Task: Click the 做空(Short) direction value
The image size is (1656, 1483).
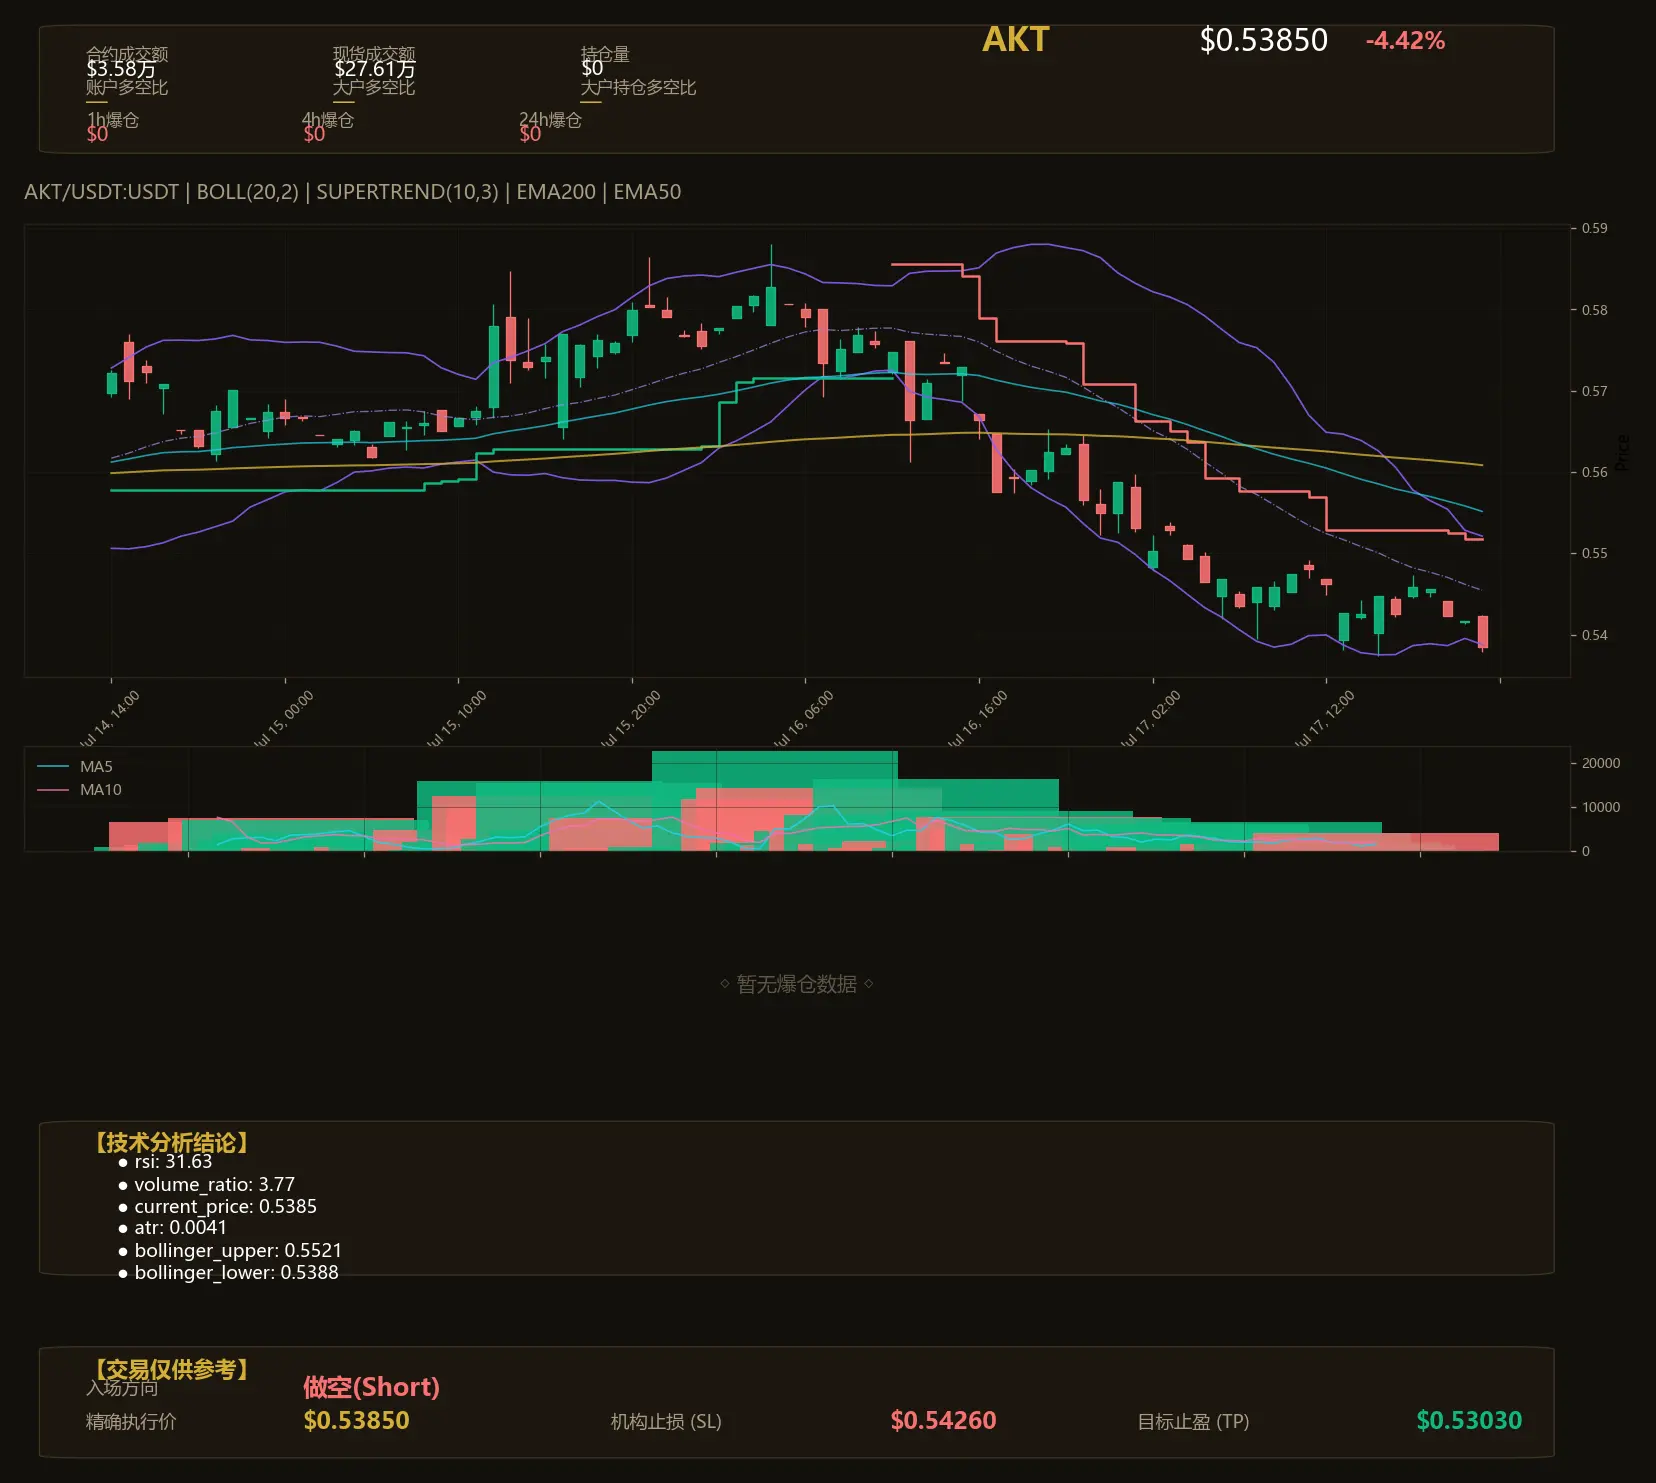Action: [x=371, y=1387]
